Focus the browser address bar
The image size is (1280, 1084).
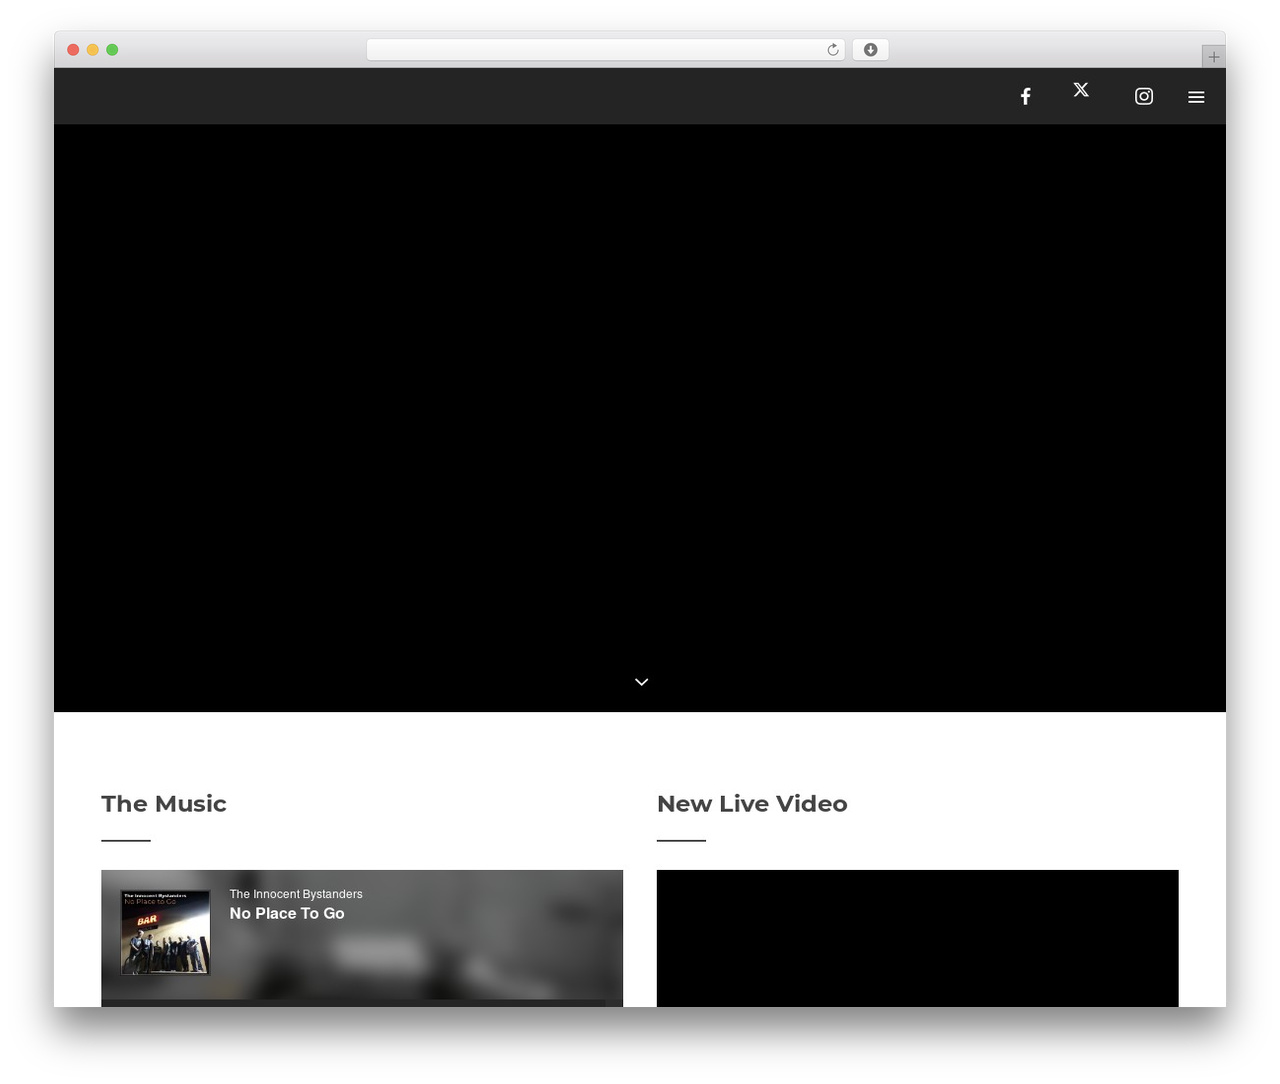tap(605, 50)
